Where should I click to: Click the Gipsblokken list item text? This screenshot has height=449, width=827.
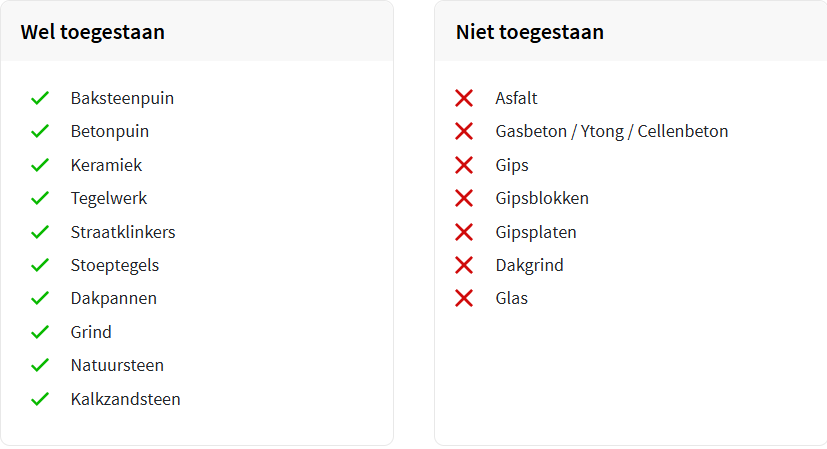pyautogui.click(x=542, y=198)
